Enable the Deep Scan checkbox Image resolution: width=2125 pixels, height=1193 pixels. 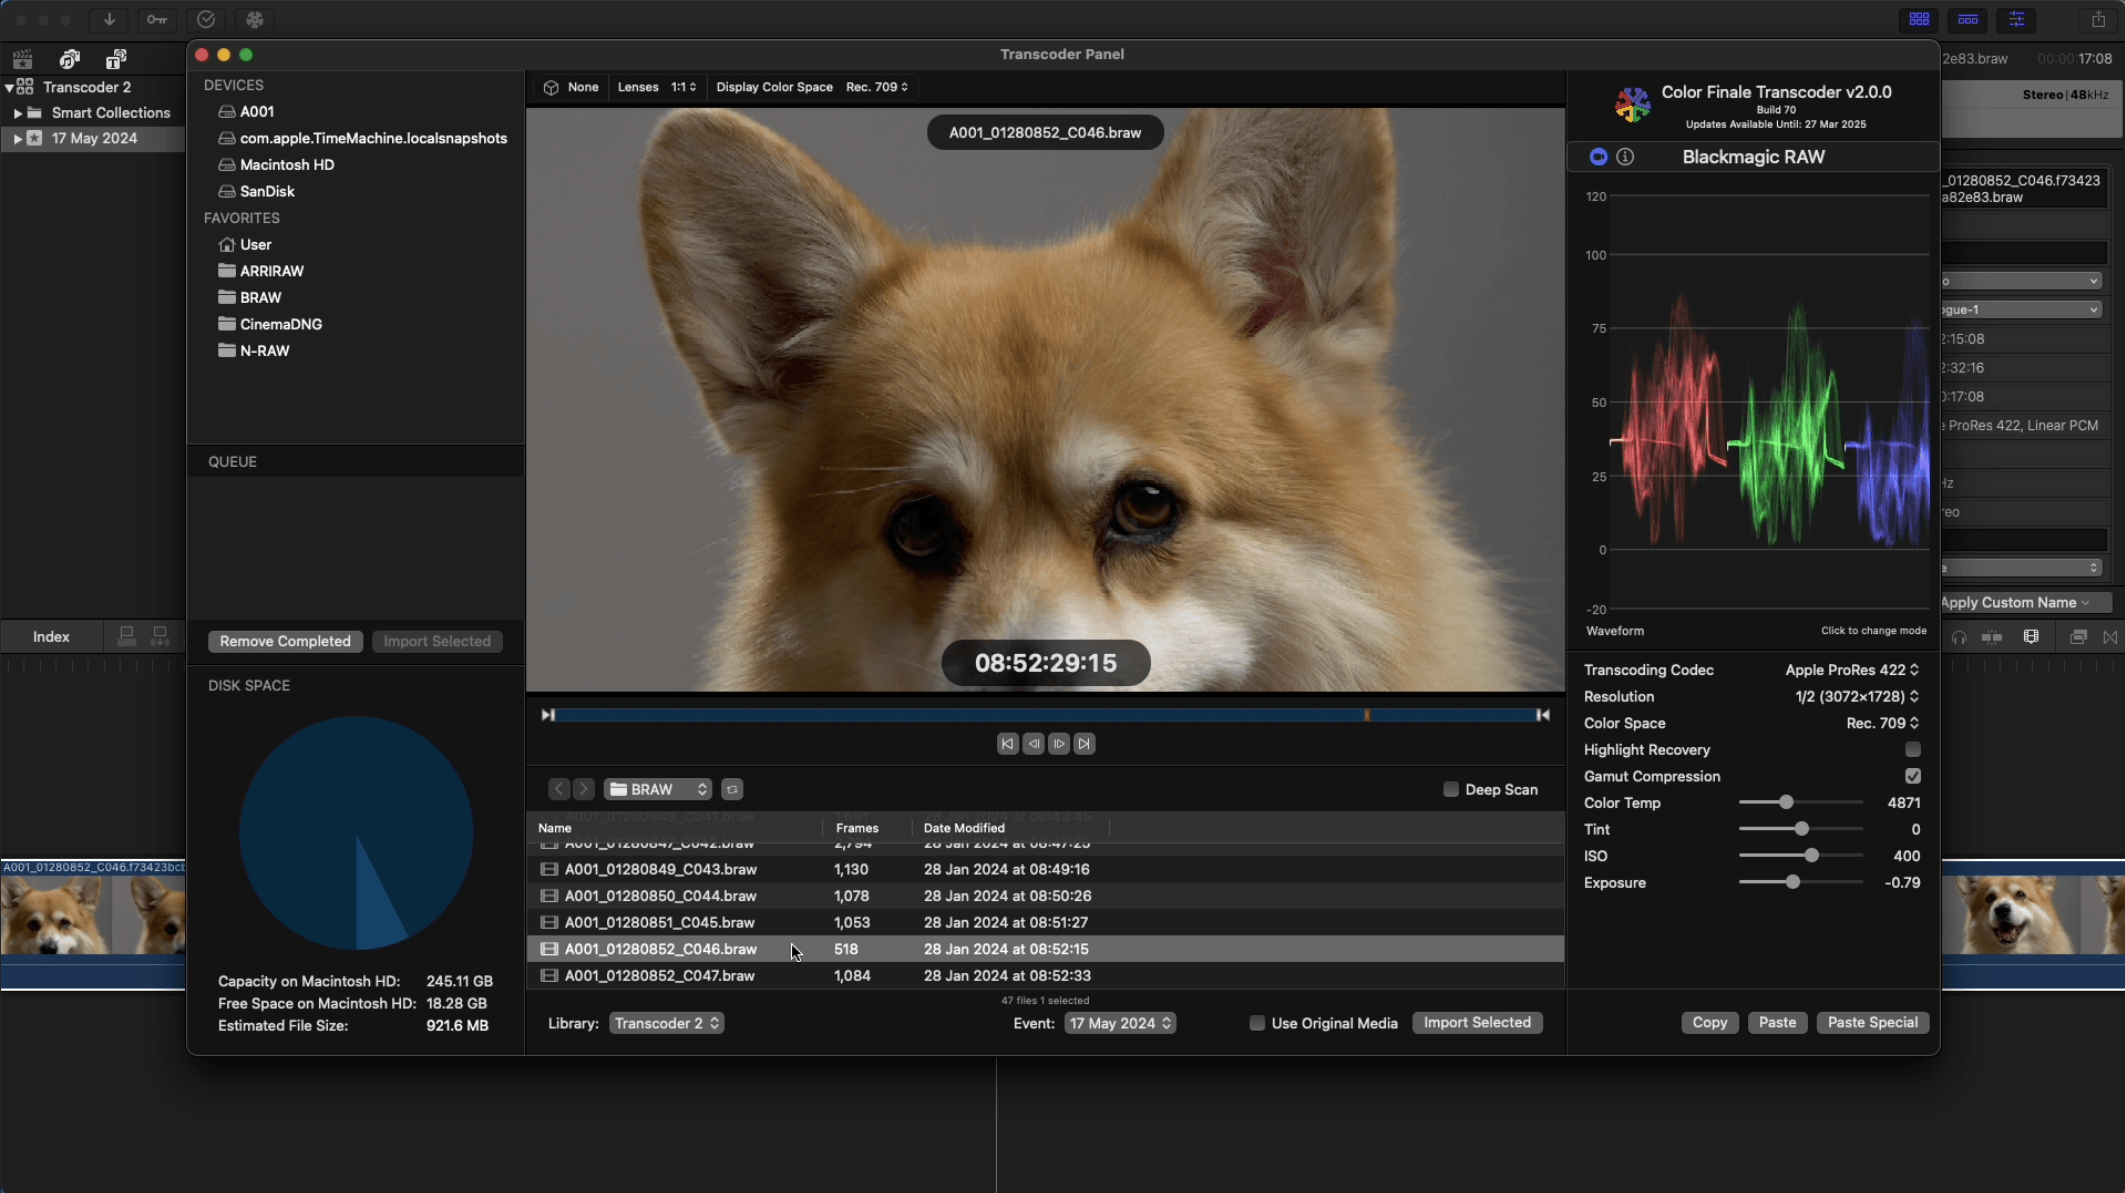[x=1451, y=789]
